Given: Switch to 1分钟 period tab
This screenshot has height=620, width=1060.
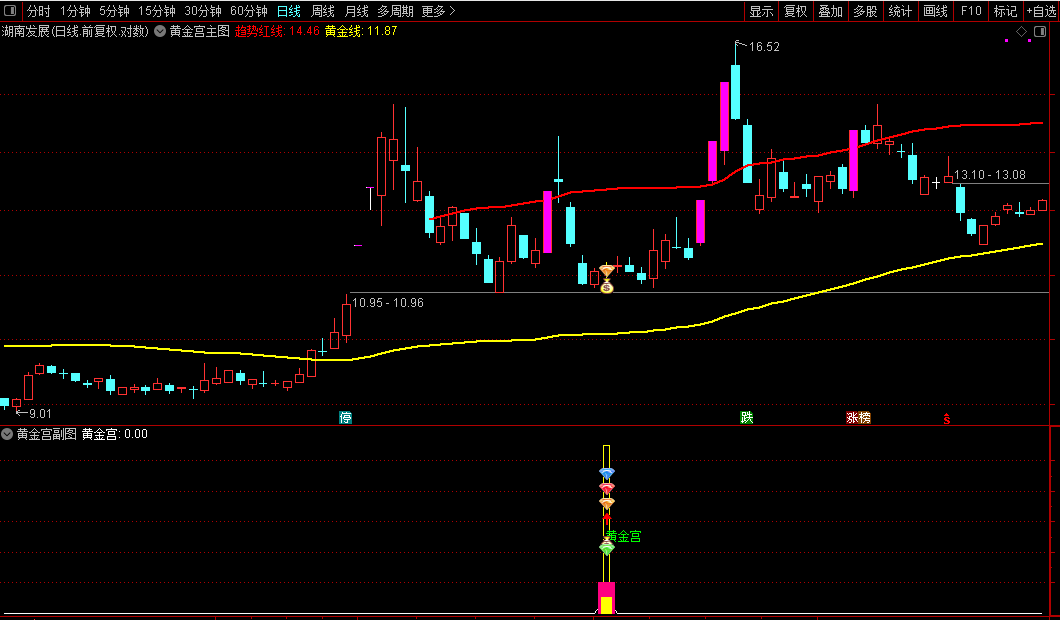Looking at the screenshot, I should 75,11.
